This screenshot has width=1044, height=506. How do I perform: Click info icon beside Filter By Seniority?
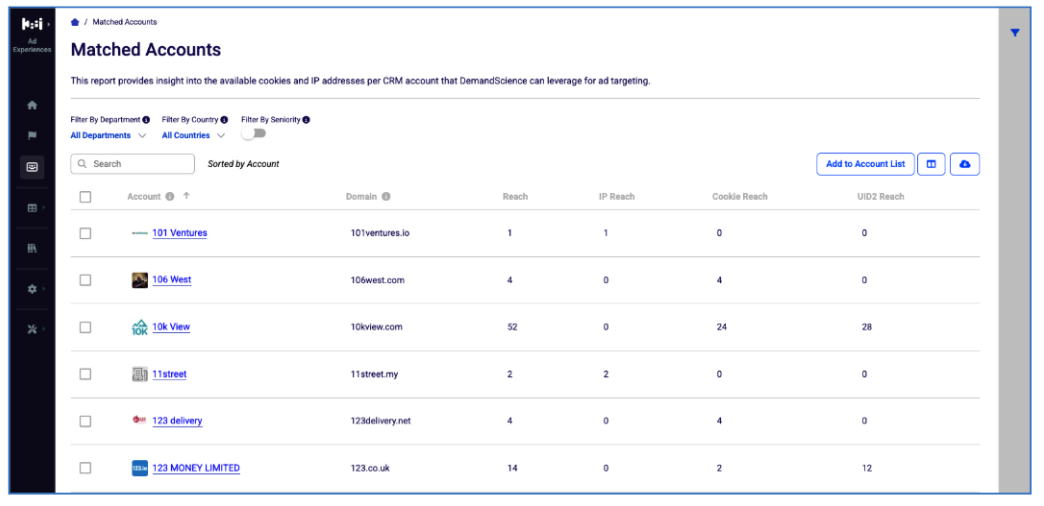pyautogui.click(x=306, y=120)
